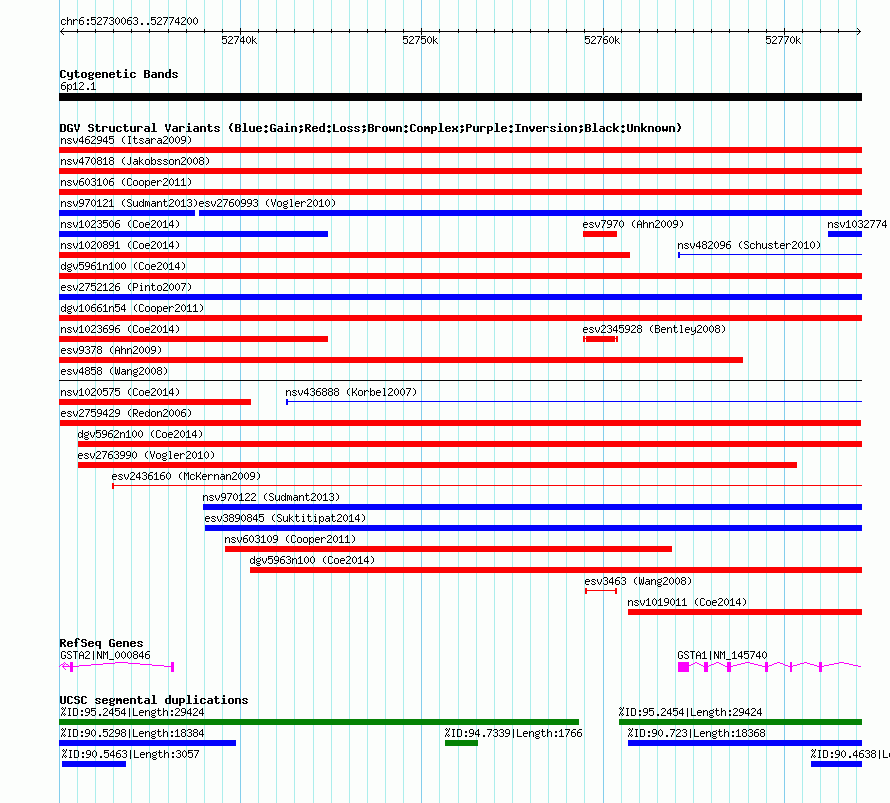Click the dgv10661n54 (Cooper2011) label
This screenshot has width=890, height=803.
click(x=132, y=308)
